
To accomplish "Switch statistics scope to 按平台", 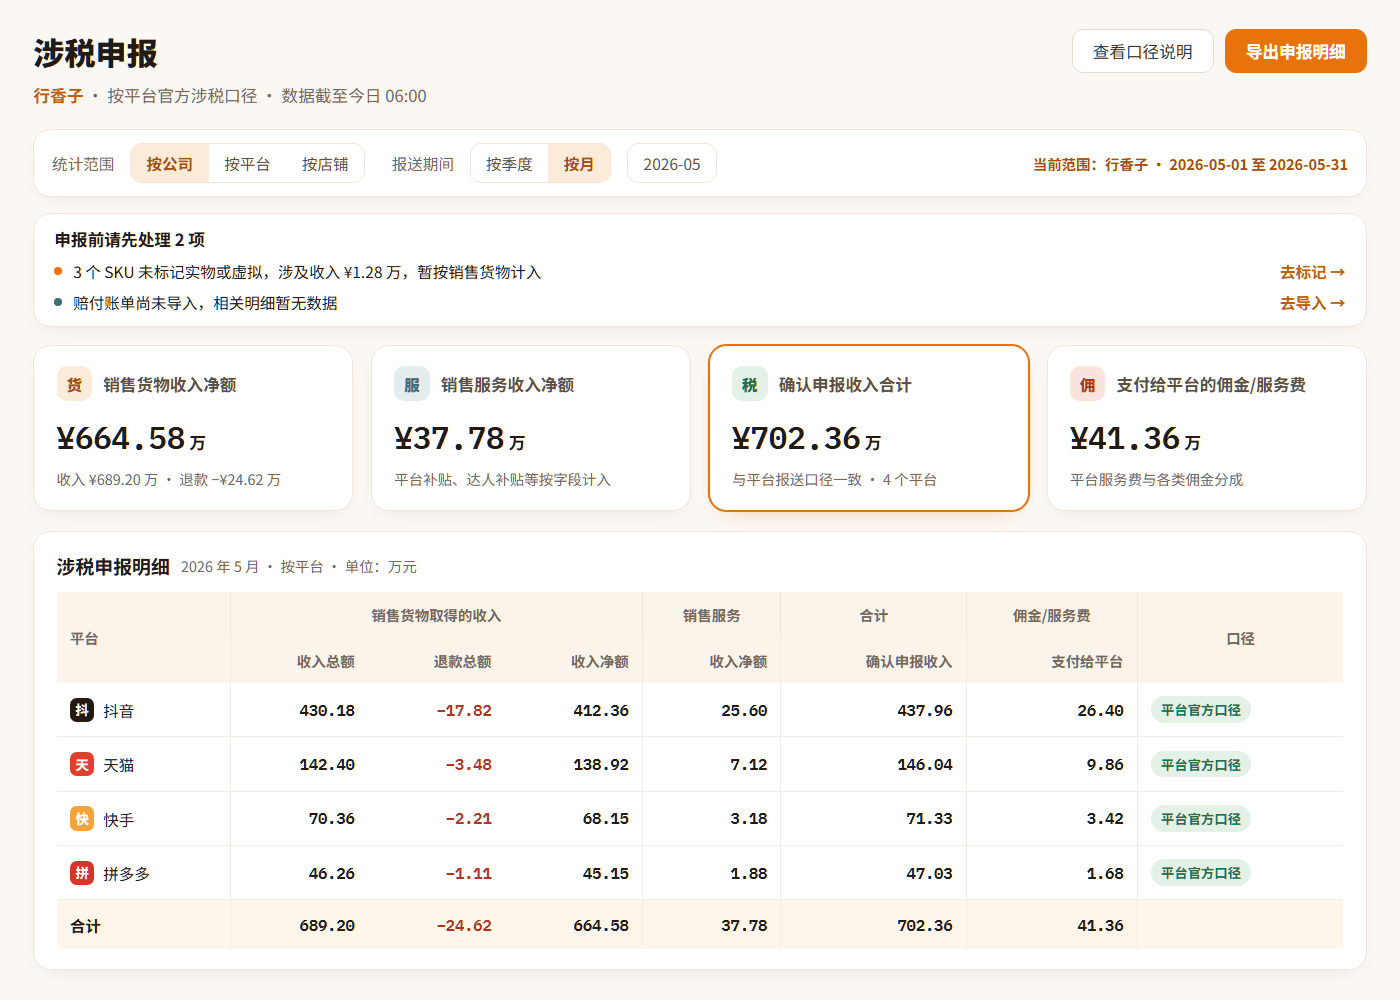I will click(x=247, y=164).
